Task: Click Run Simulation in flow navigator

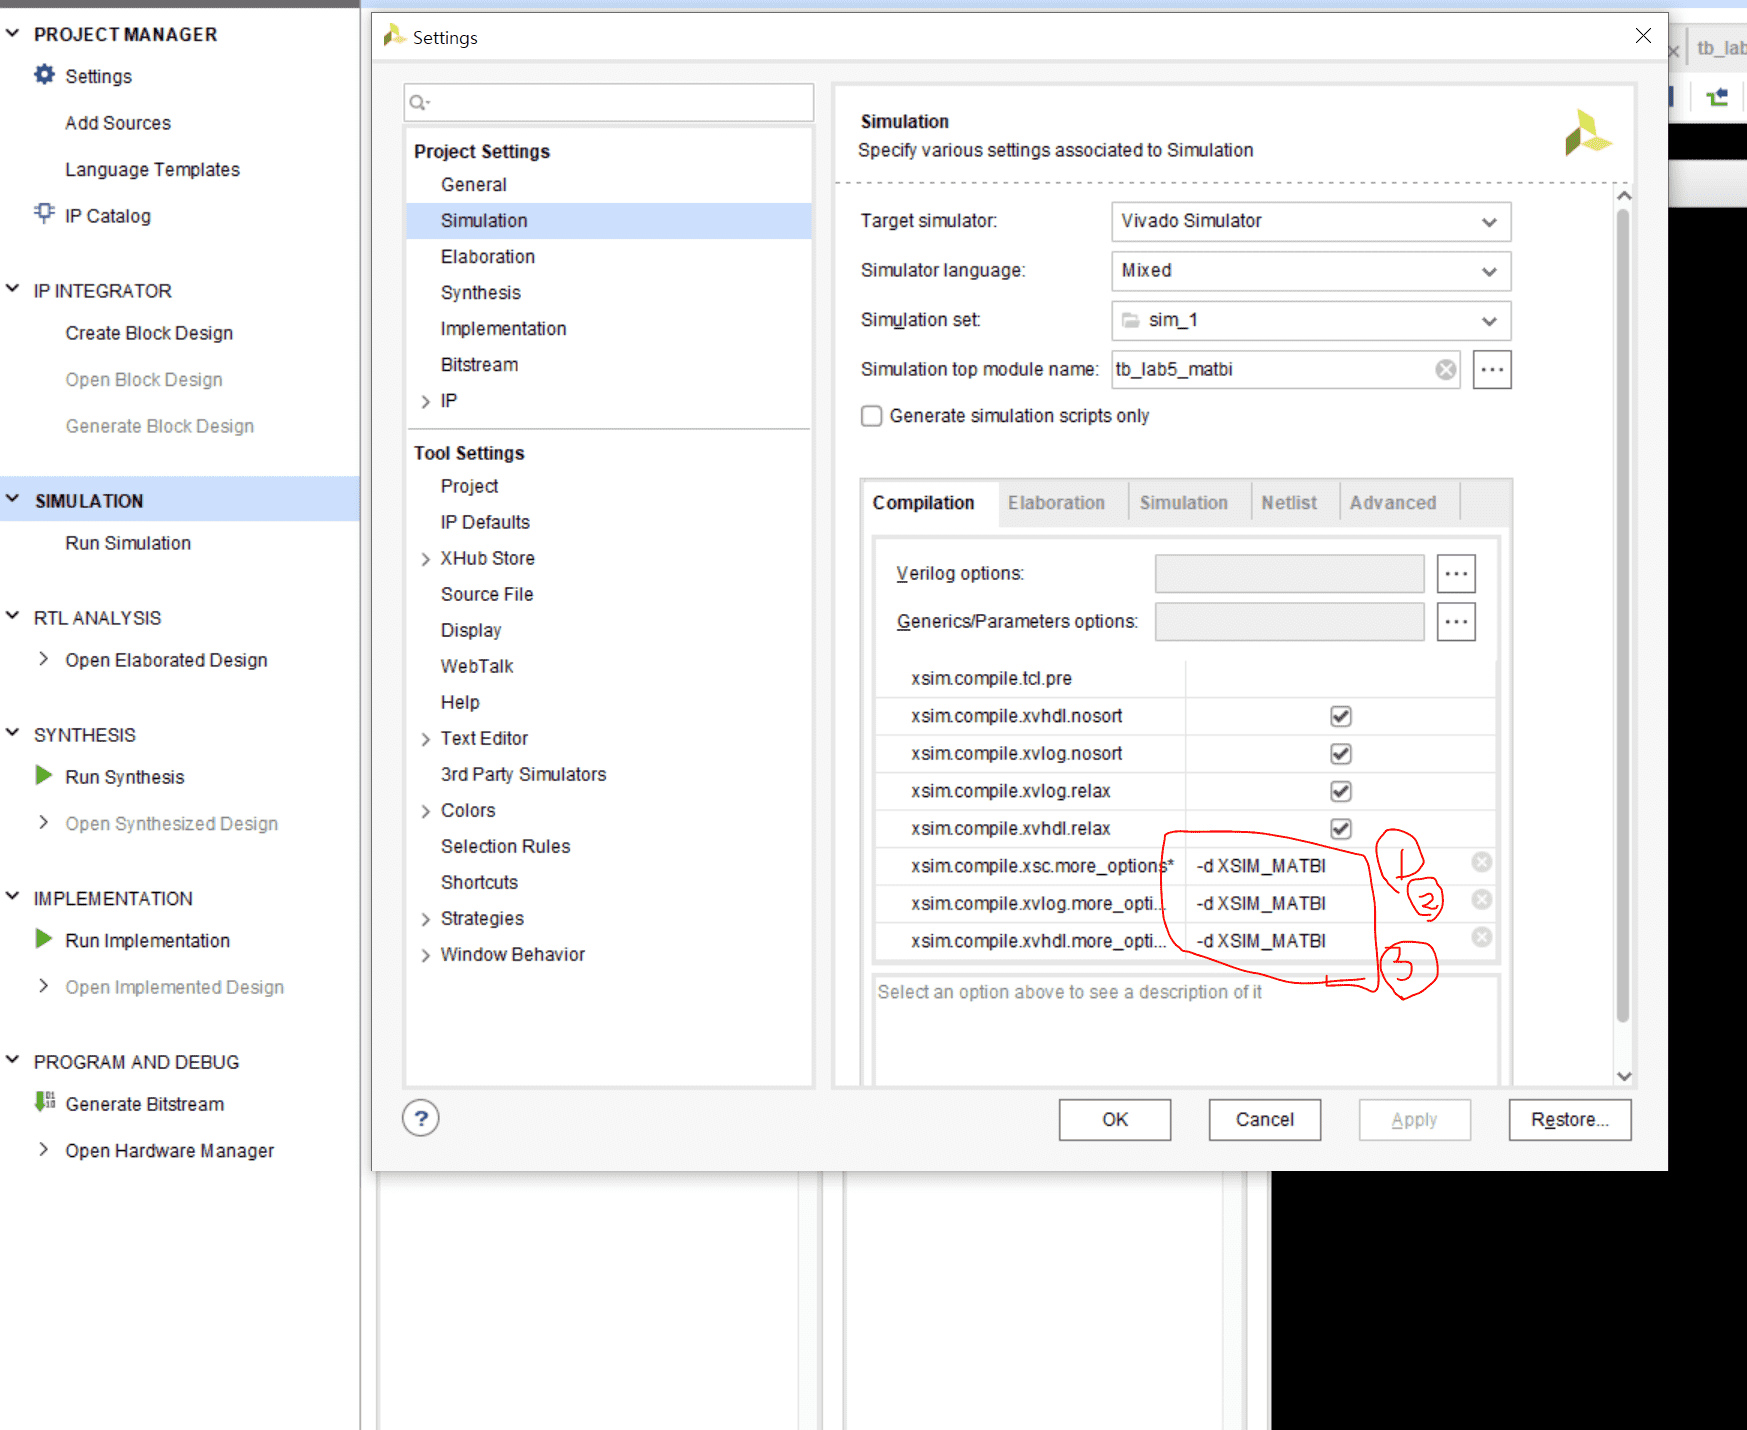Action: (128, 543)
